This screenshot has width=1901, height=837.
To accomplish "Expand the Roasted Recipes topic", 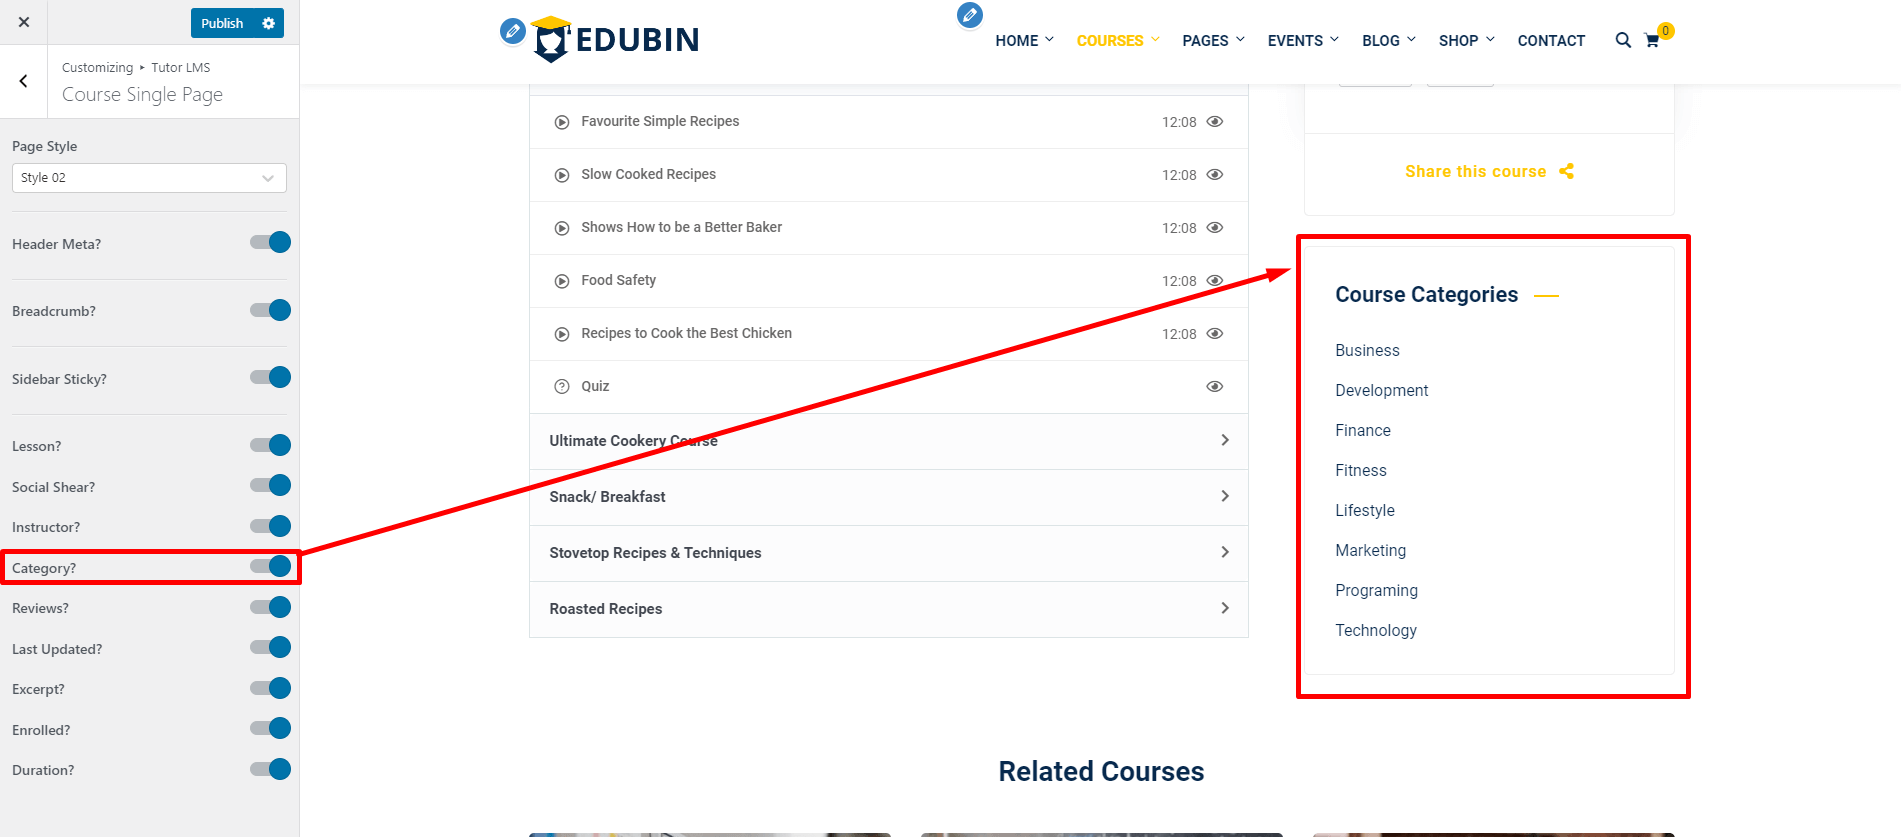I will pyautogui.click(x=888, y=609).
